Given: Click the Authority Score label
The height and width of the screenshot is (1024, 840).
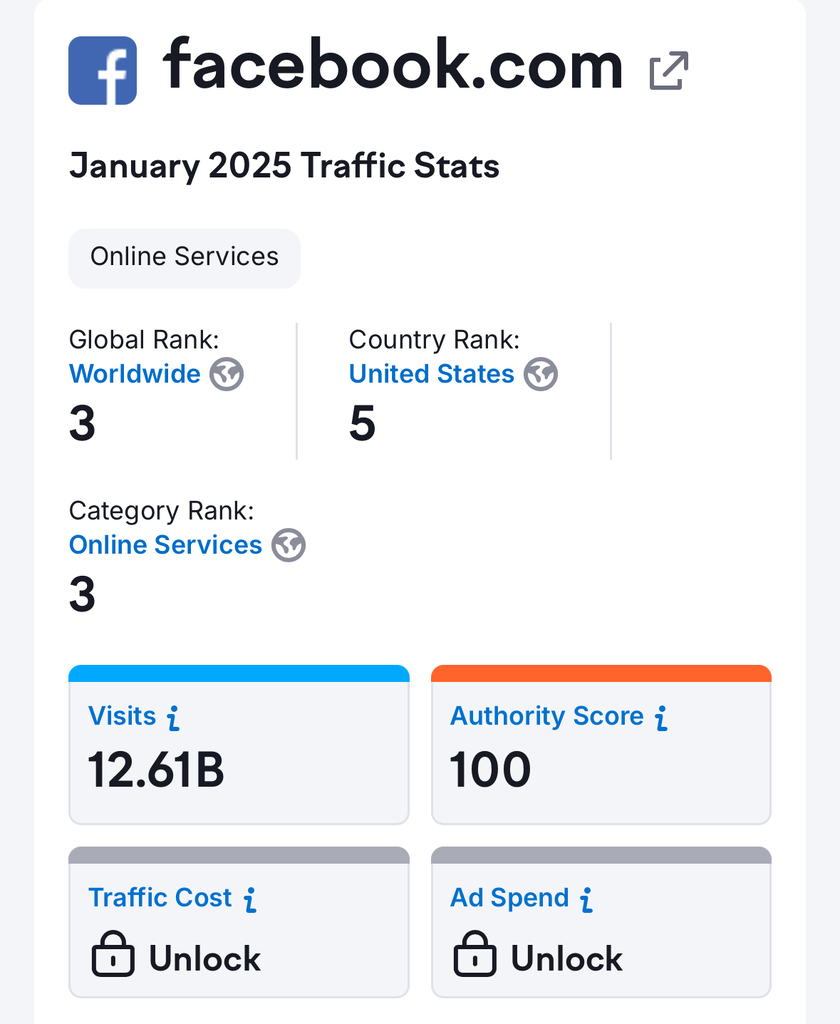Looking at the screenshot, I should click(x=546, y=716).
